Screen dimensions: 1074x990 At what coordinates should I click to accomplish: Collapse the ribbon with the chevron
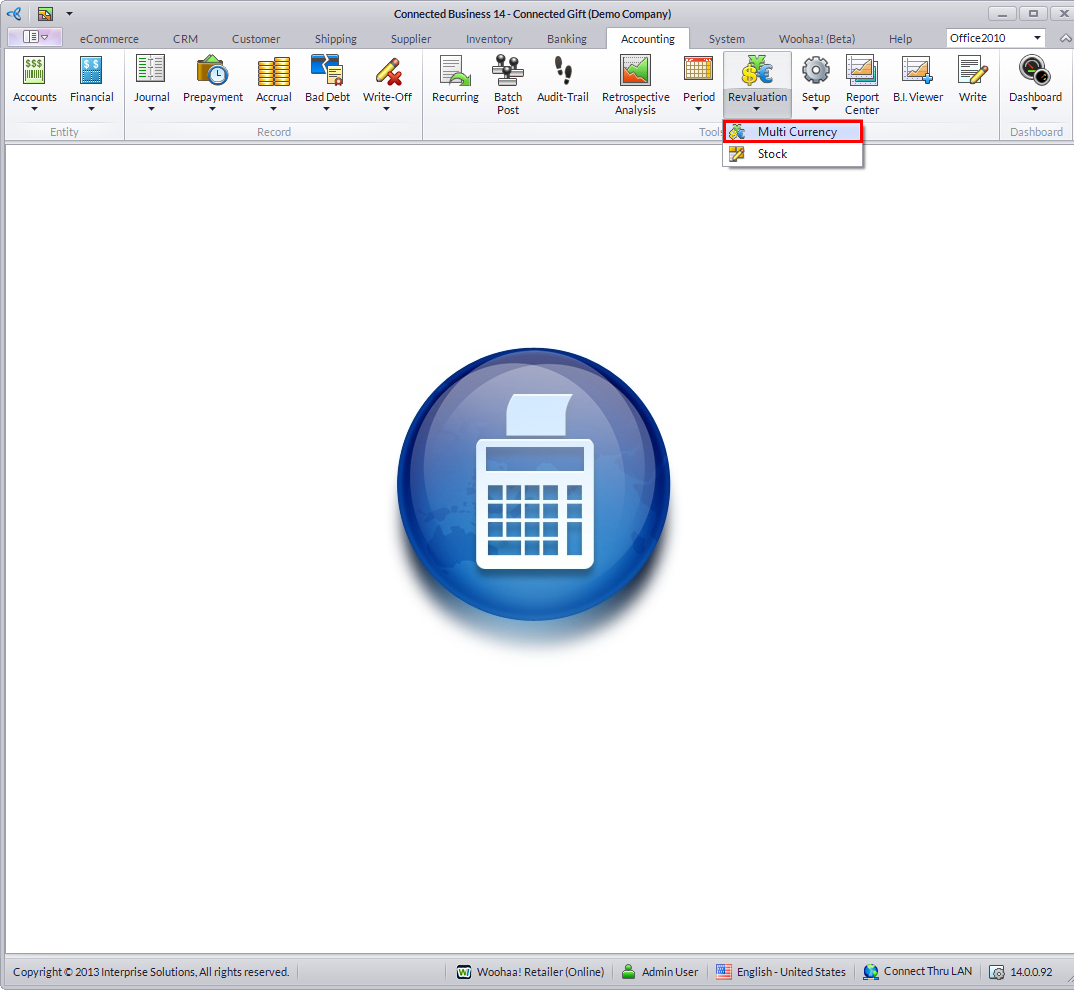1066,38
